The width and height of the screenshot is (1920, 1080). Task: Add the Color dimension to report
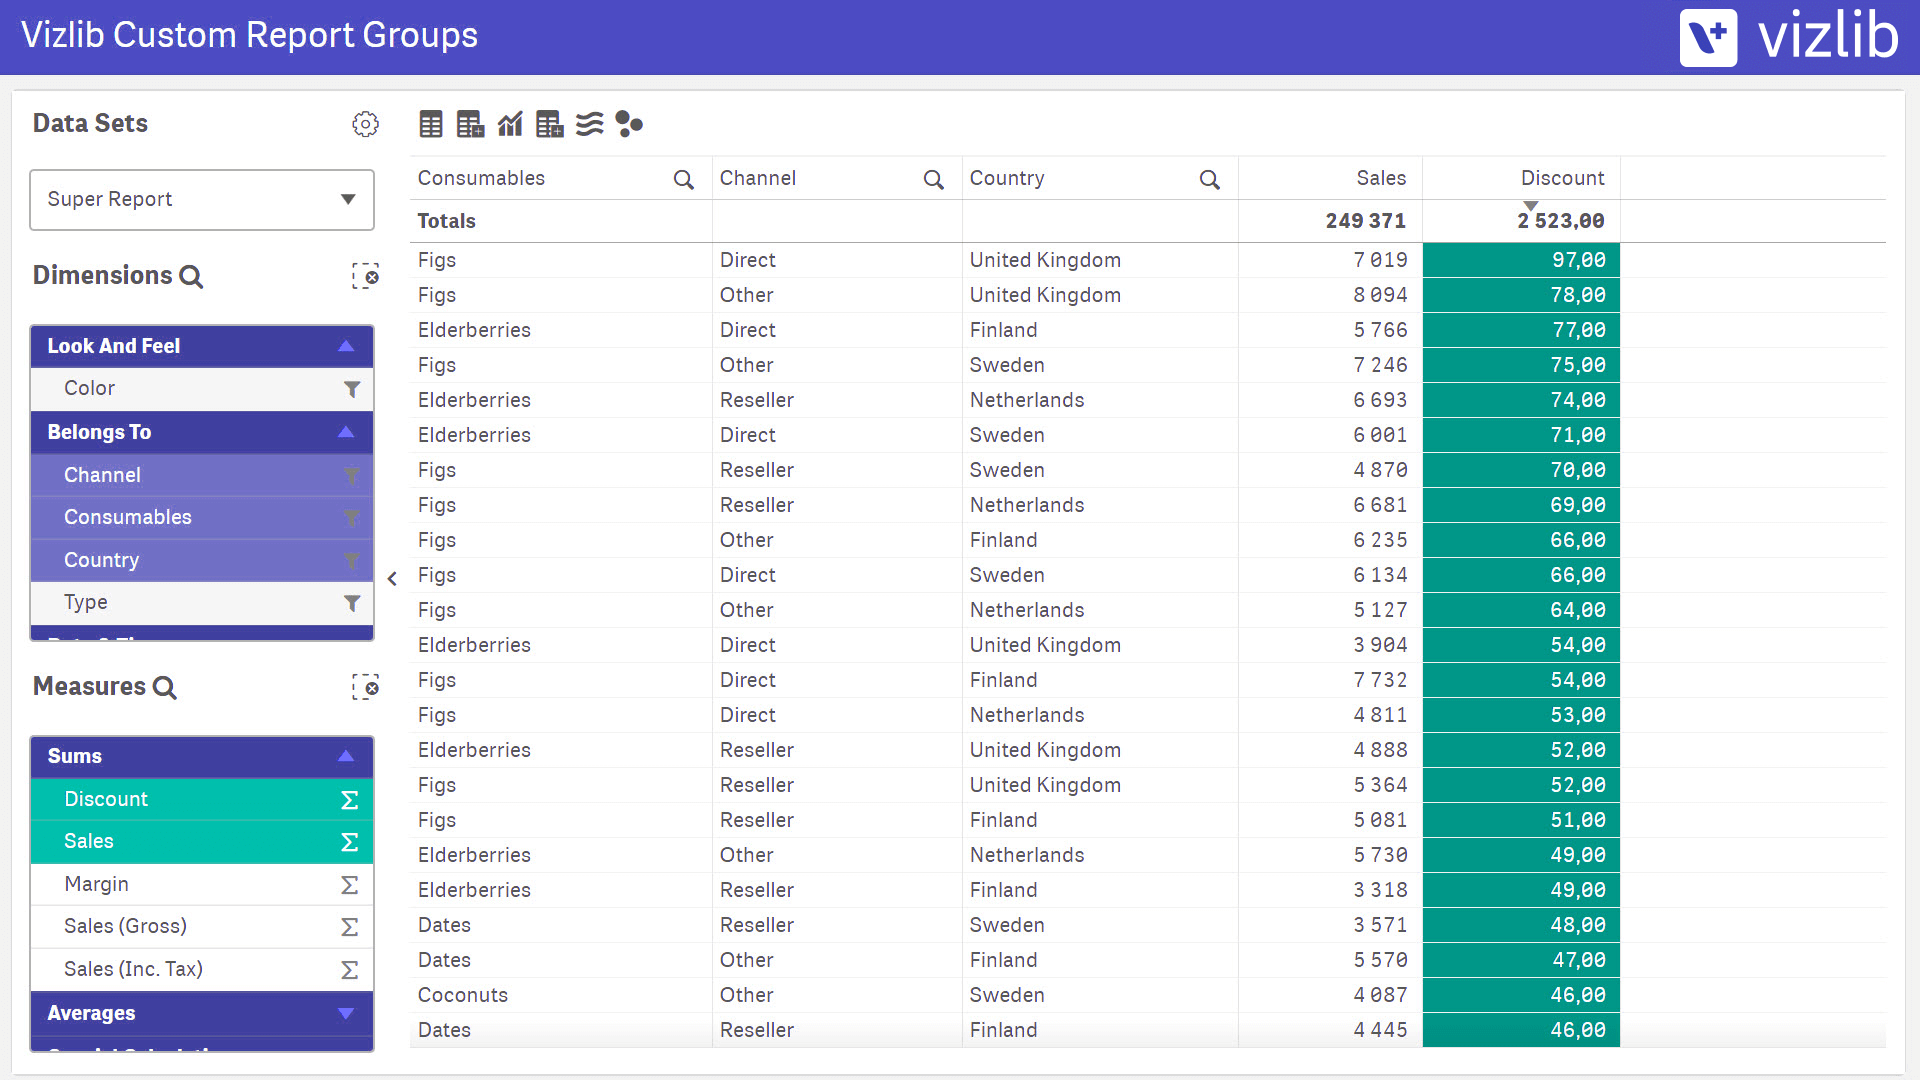(x=202, y=389)
